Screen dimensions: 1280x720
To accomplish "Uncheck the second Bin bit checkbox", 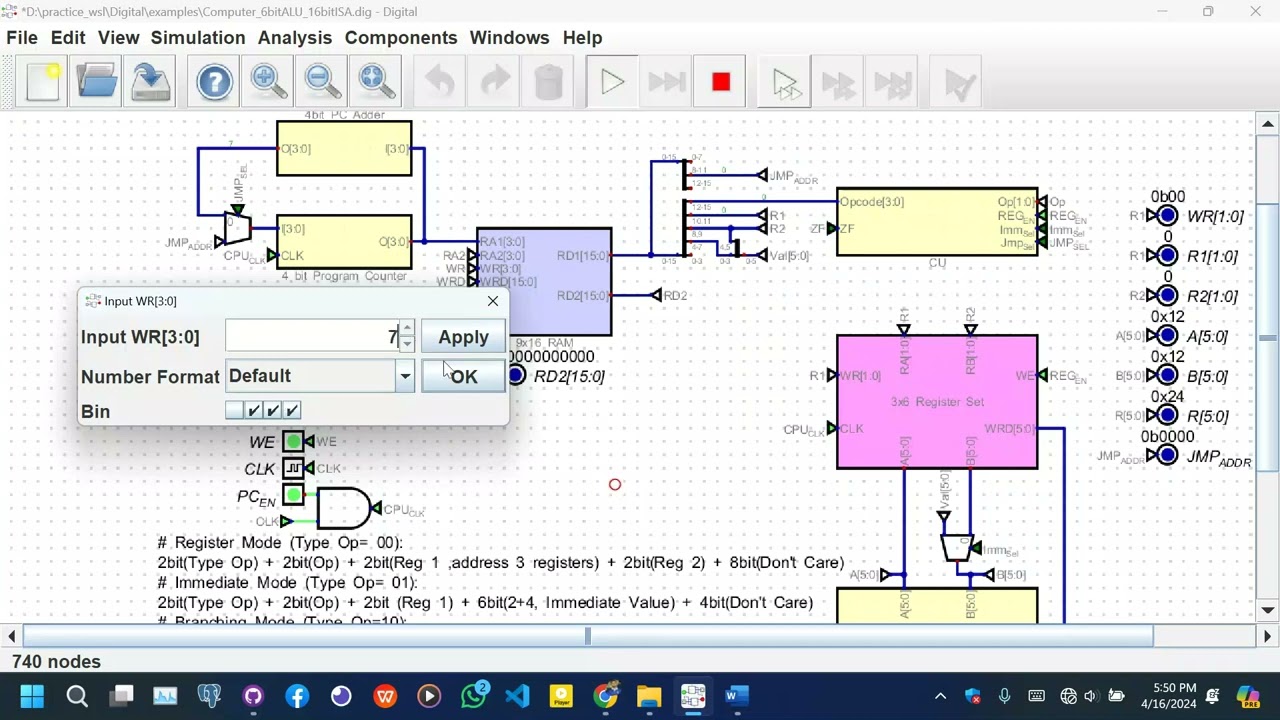I will pyautogui.click(x=254, y=410).
